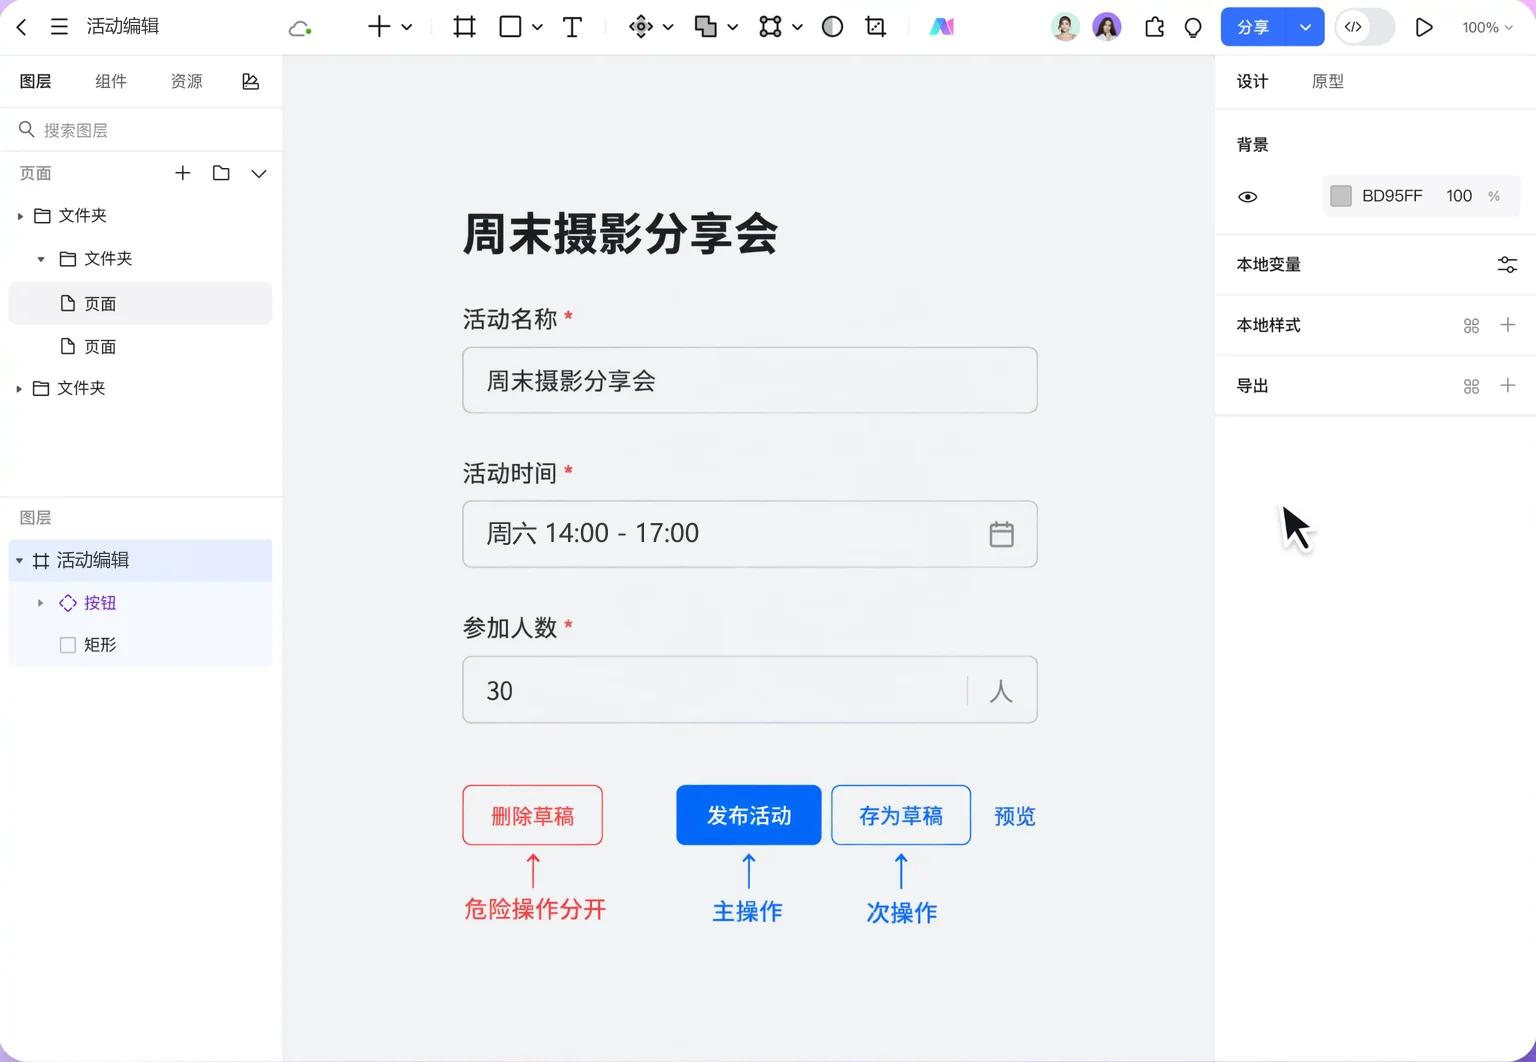Image resolution: width=1536 pixels, height=1062 pixels.
Task: Select the Frame tool
Action: tap(464, 27)
